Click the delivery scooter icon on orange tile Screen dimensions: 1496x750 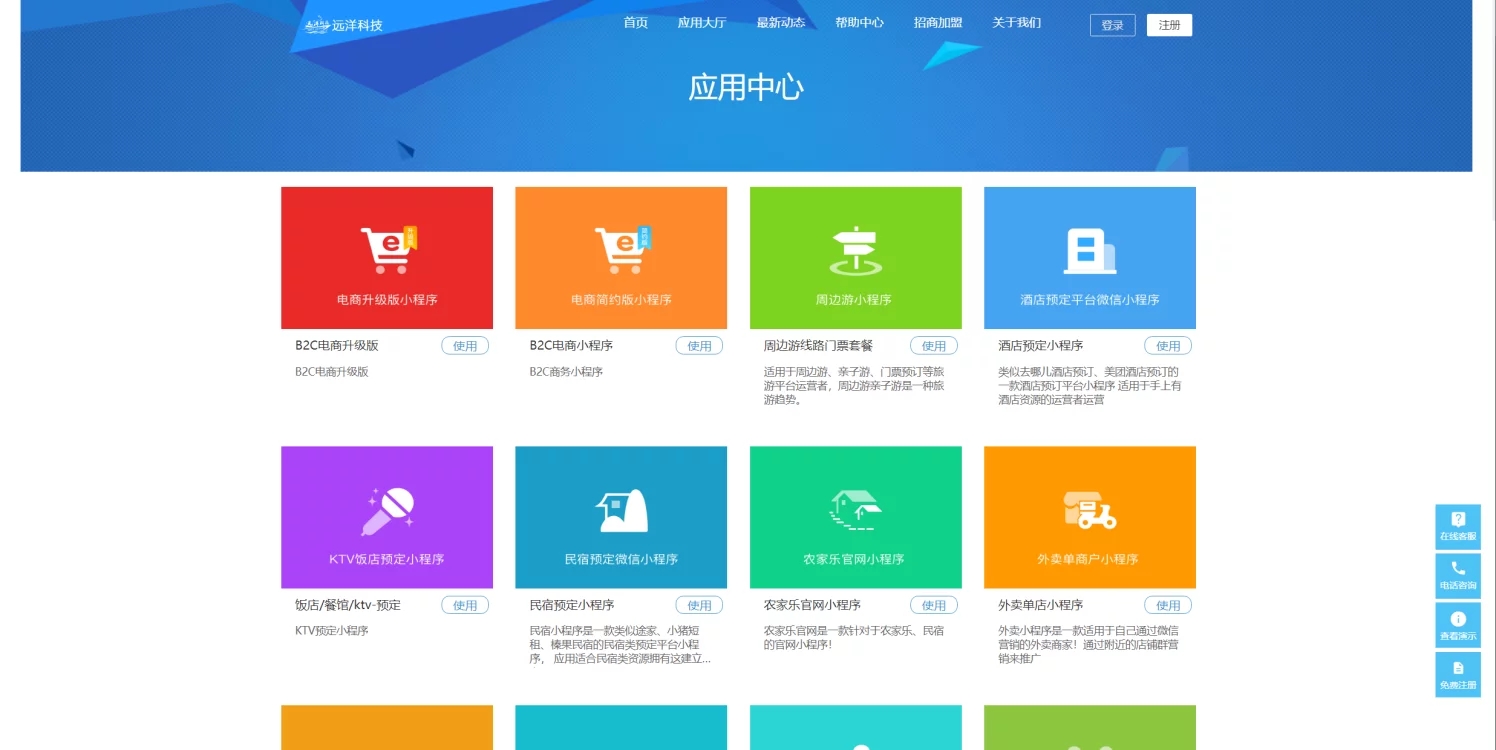coord(1089,510)
